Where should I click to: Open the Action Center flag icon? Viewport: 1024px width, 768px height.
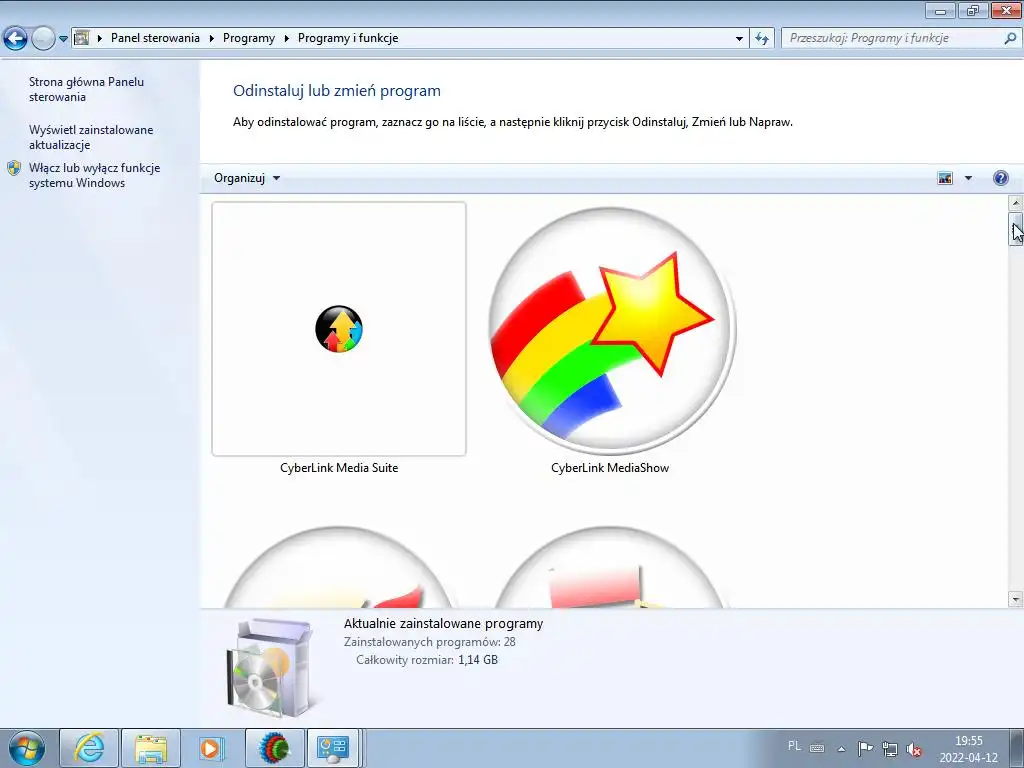point(865,748)
